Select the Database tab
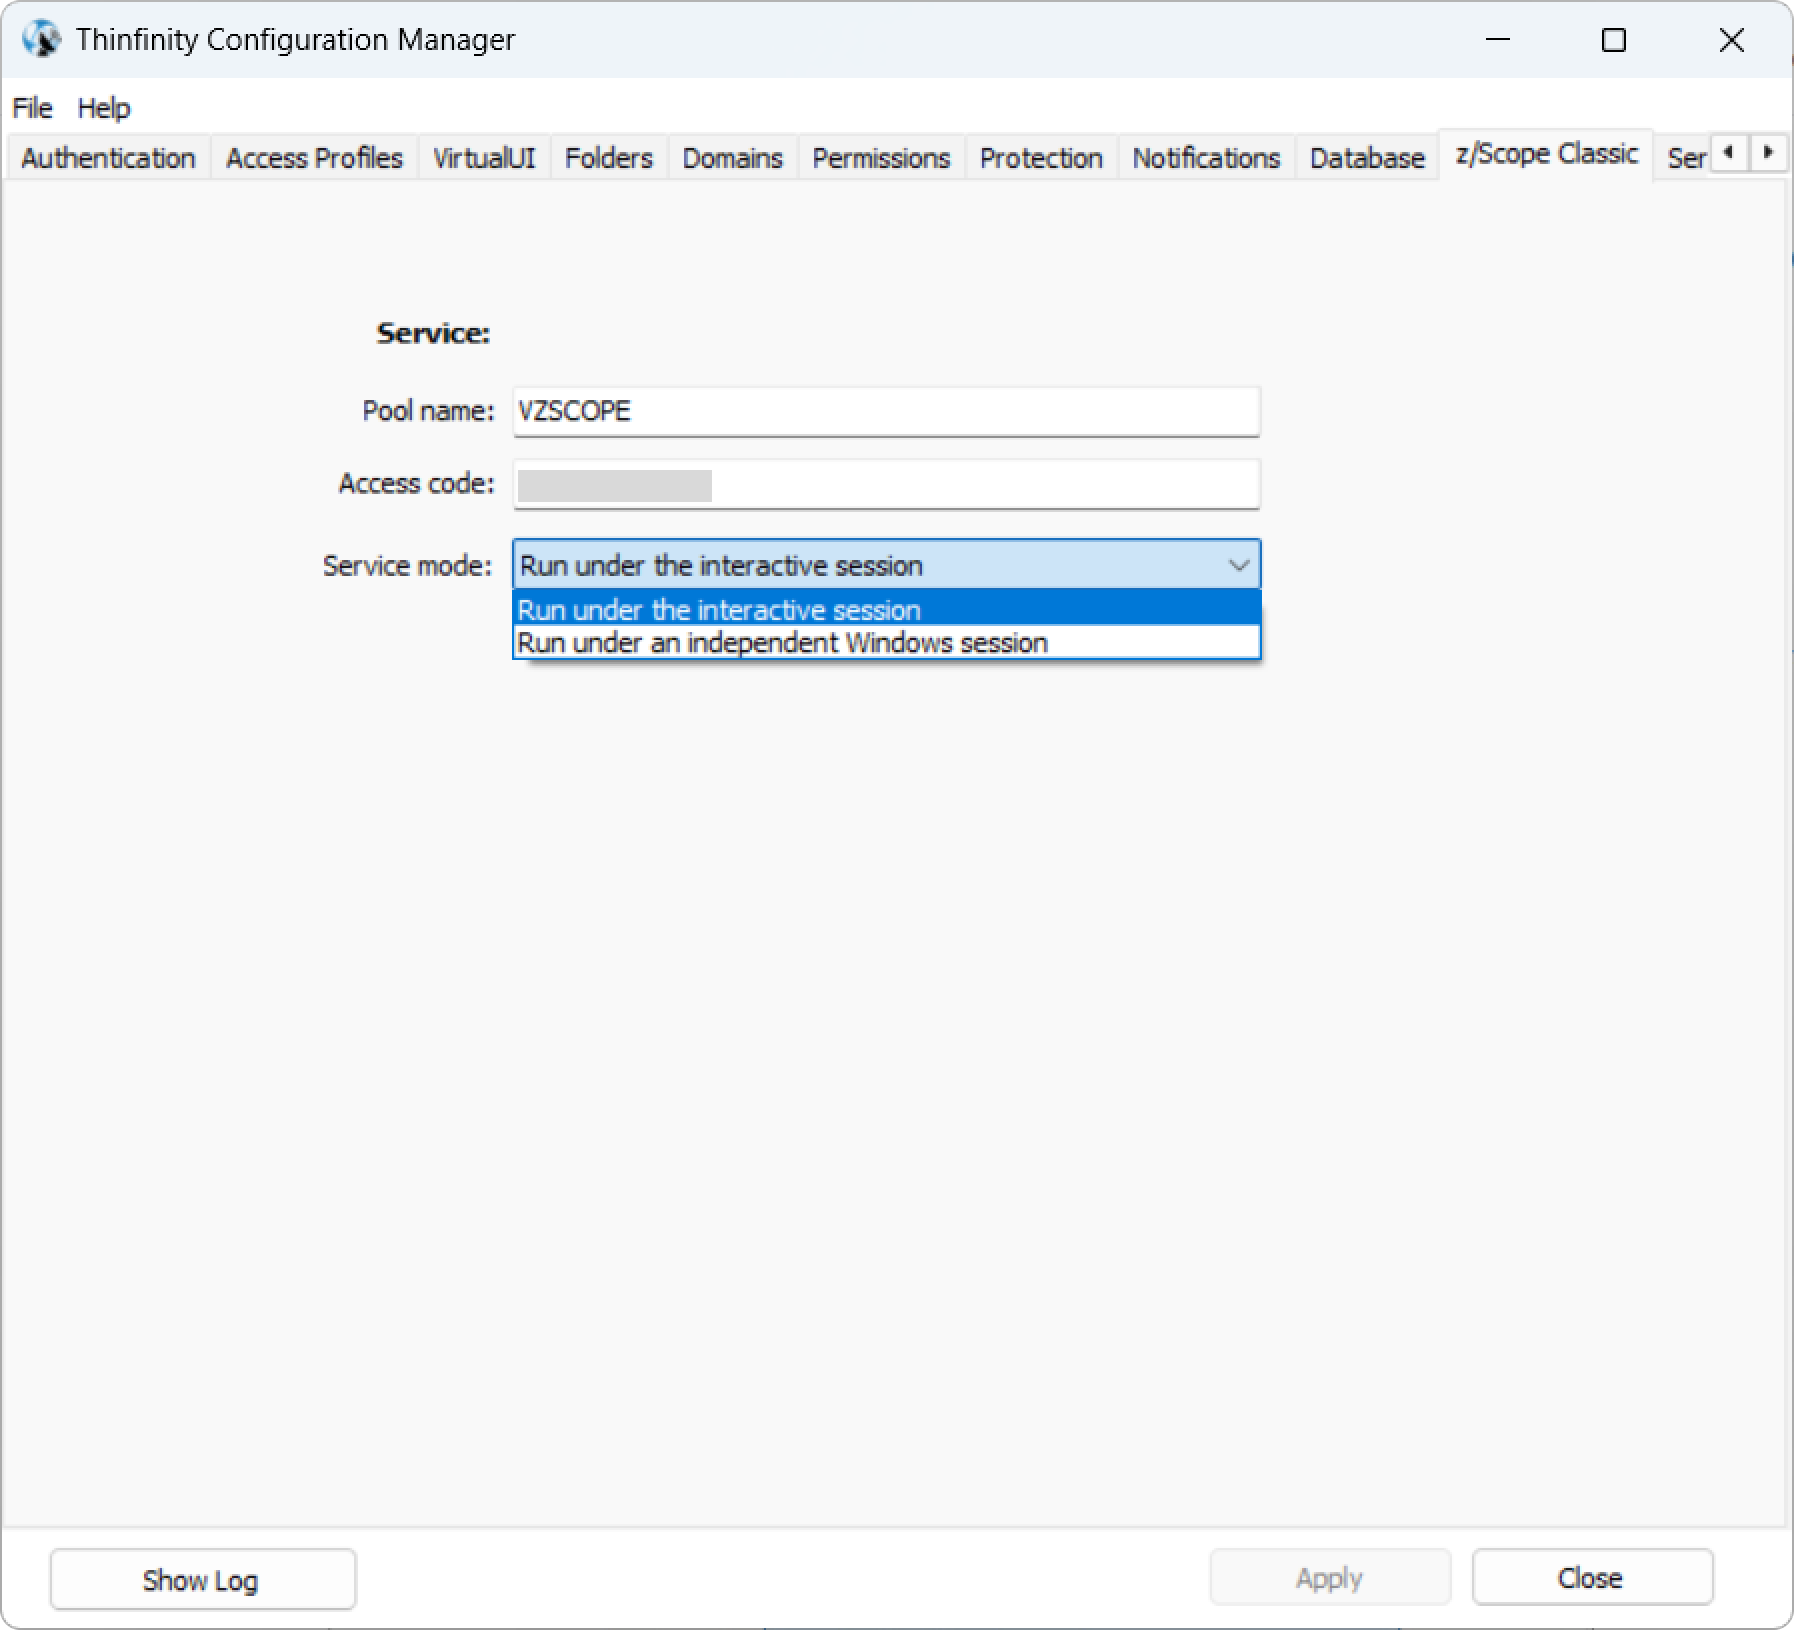 coord(1367,158)
